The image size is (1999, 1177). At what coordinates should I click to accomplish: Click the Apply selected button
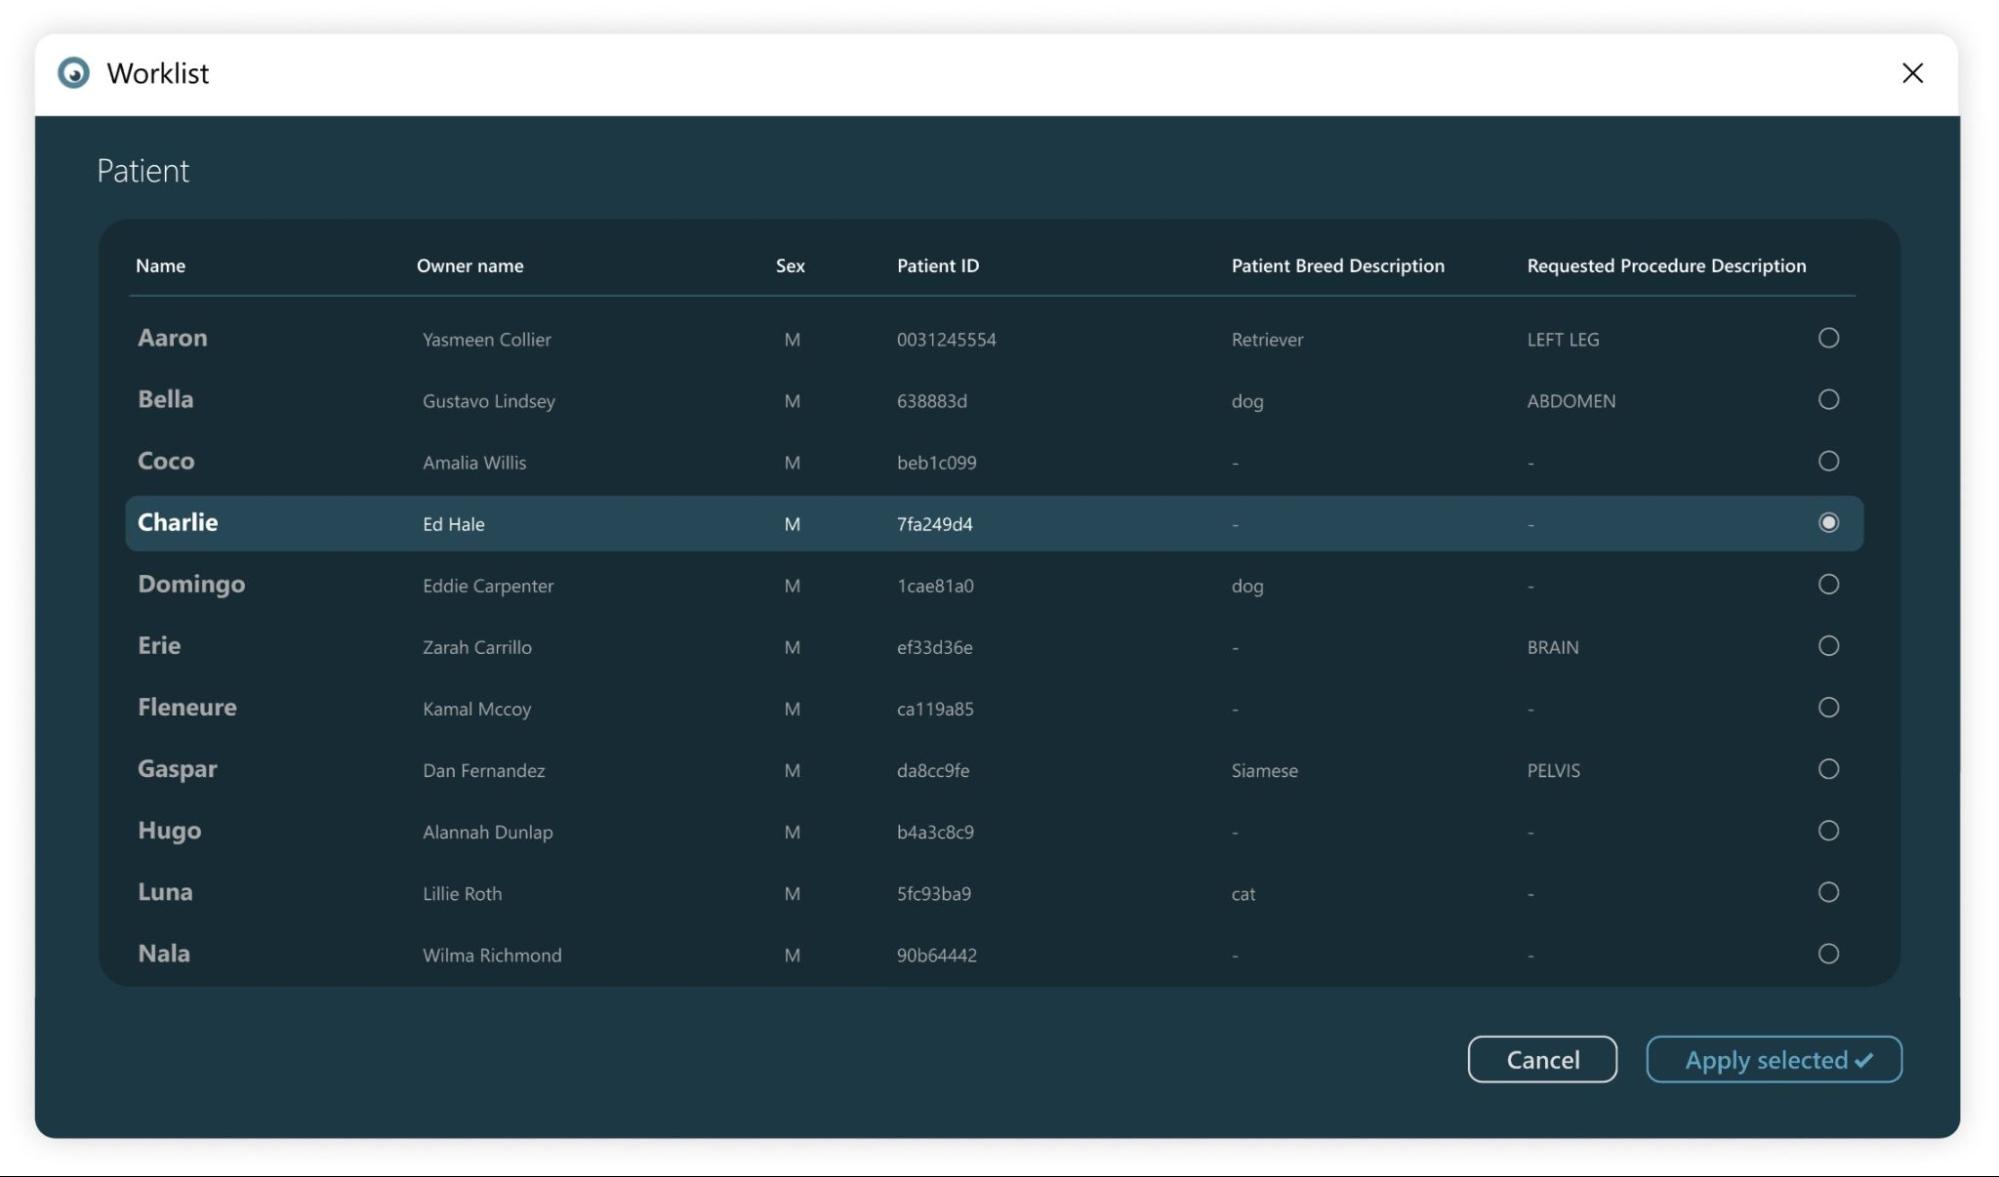click(1773, 1060)
